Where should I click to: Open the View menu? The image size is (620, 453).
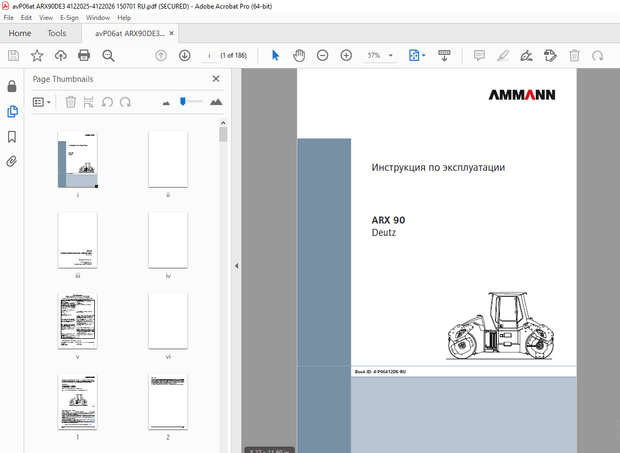[46, 18]
